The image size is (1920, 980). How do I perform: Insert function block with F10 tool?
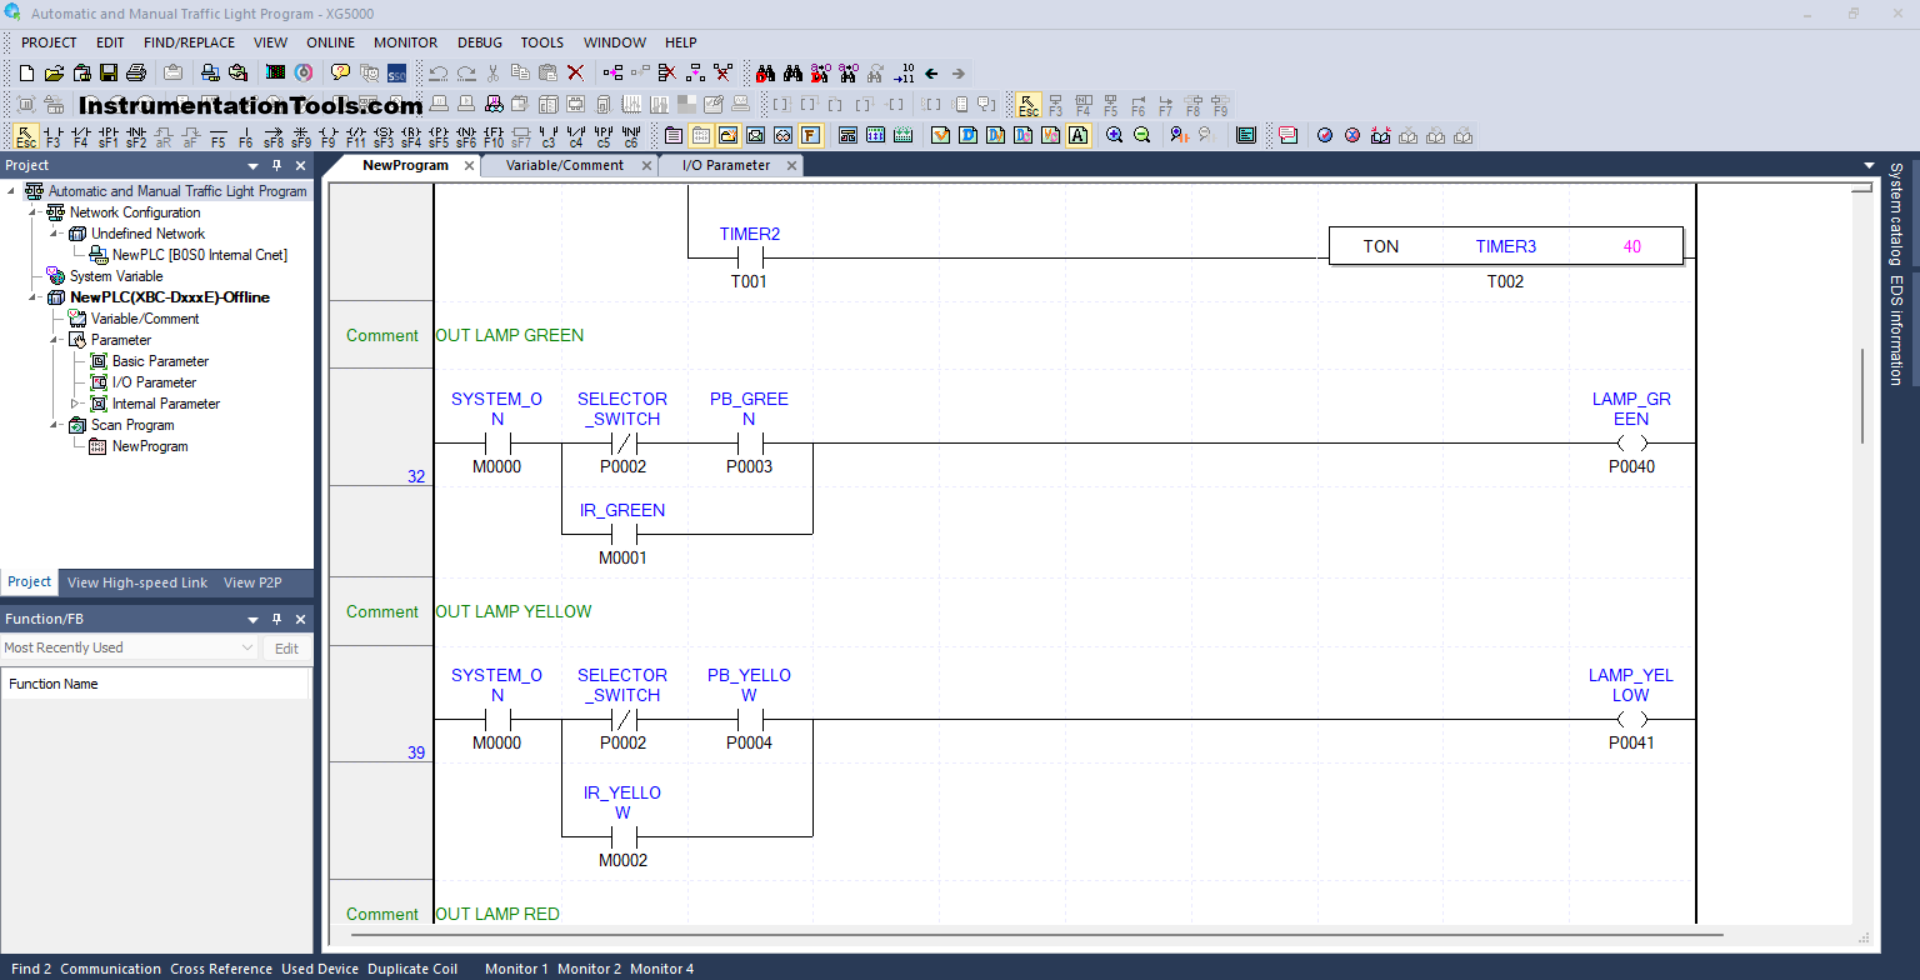pyautogui.click(x=493, y=136)
